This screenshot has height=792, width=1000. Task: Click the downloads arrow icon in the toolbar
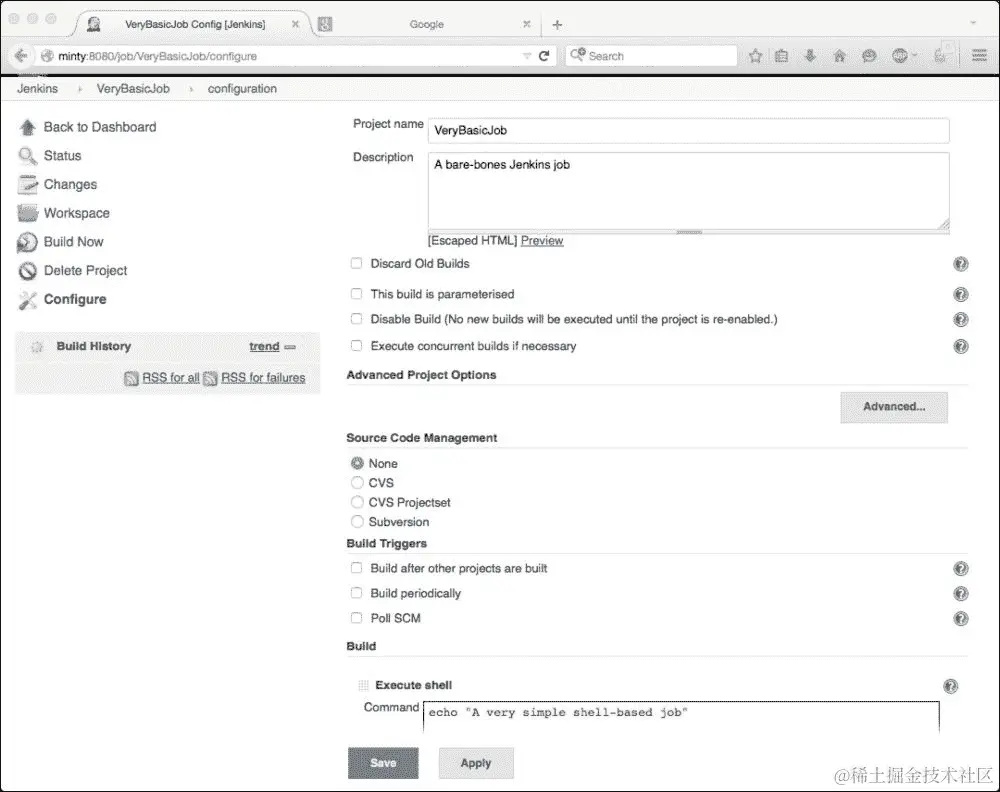point(810,56)
